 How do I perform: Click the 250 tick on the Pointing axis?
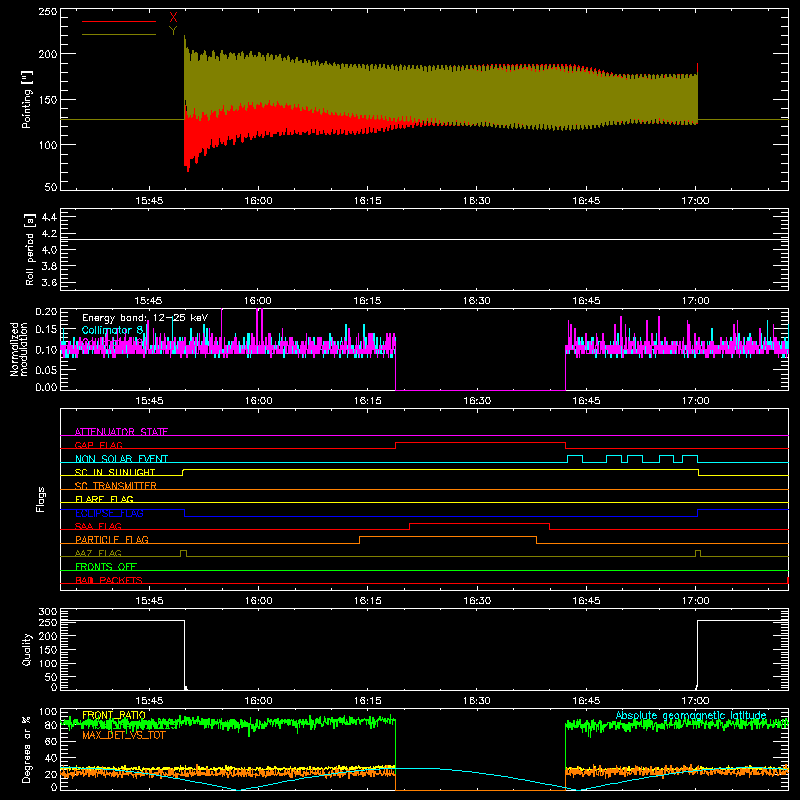(47, 11)
